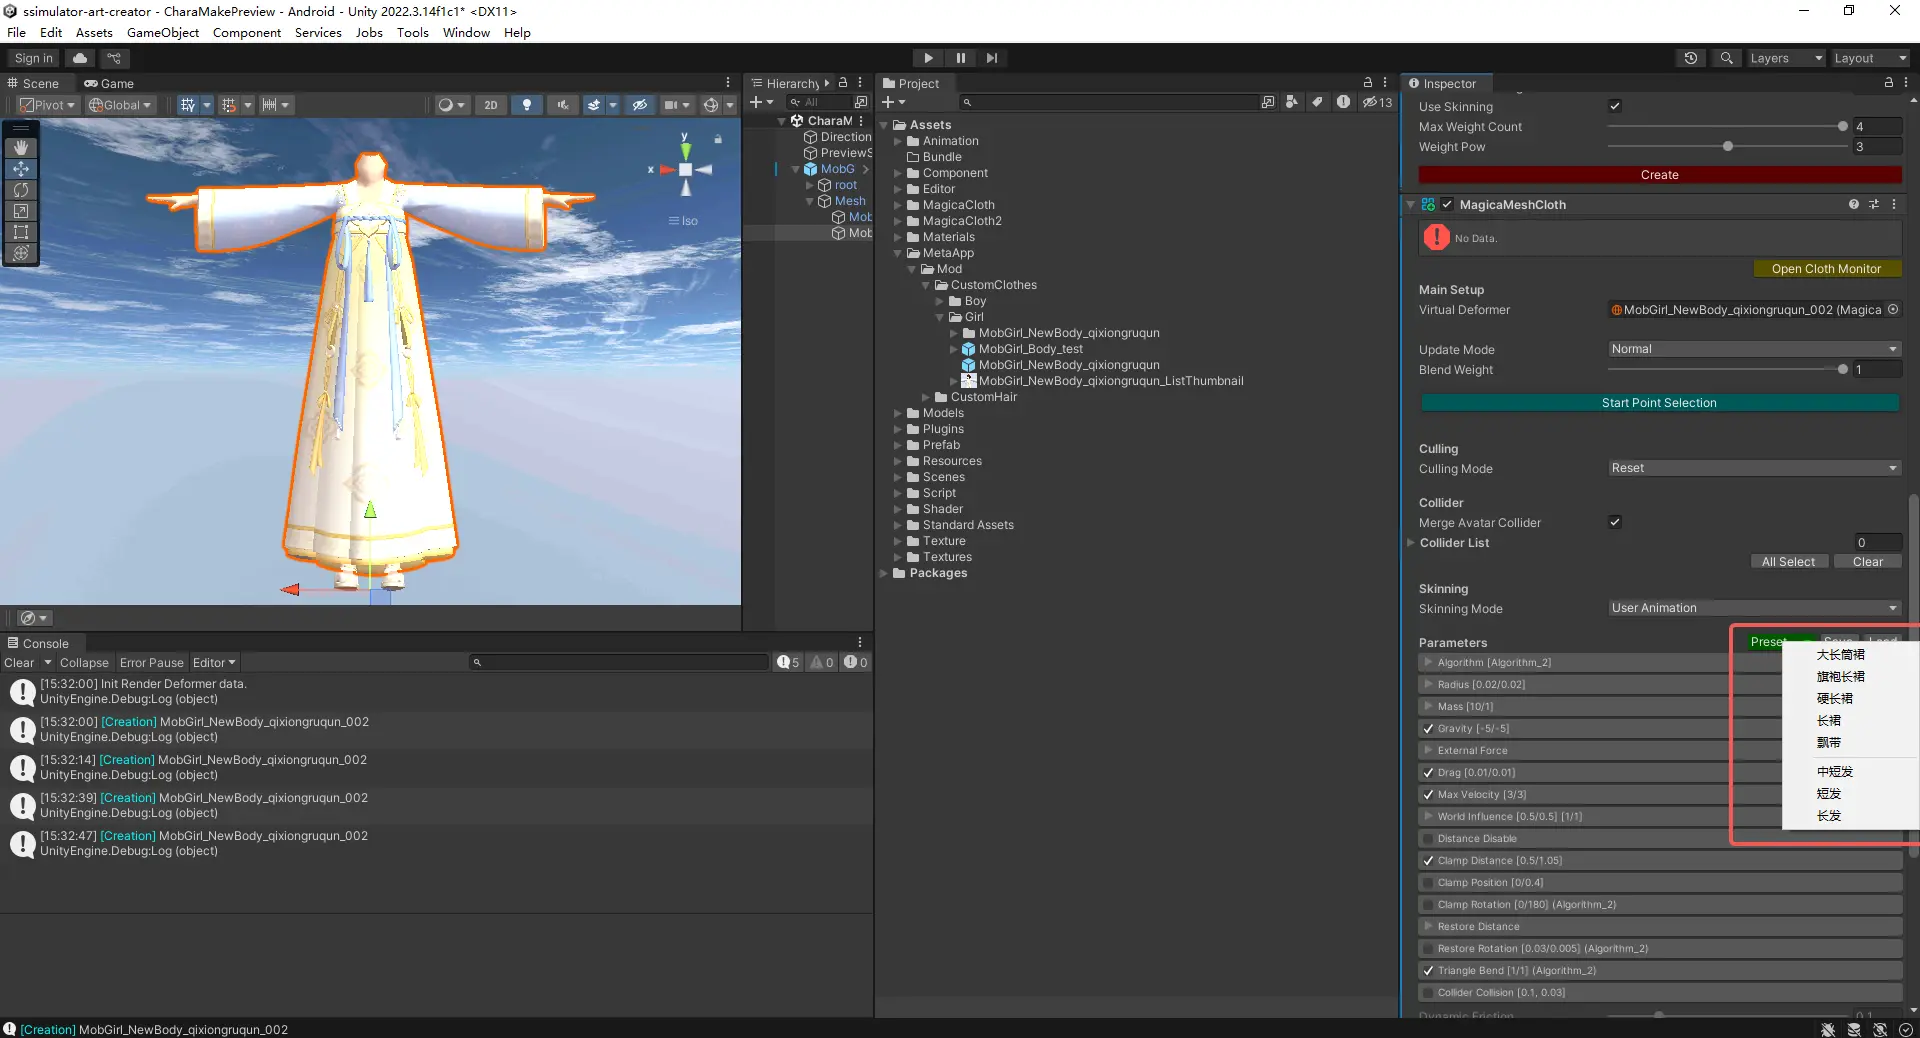Uncheck Max Velocity parameter checkbox
Screen dimensions: 1920x1038
pyautogui.click(x=1428, y=795)
